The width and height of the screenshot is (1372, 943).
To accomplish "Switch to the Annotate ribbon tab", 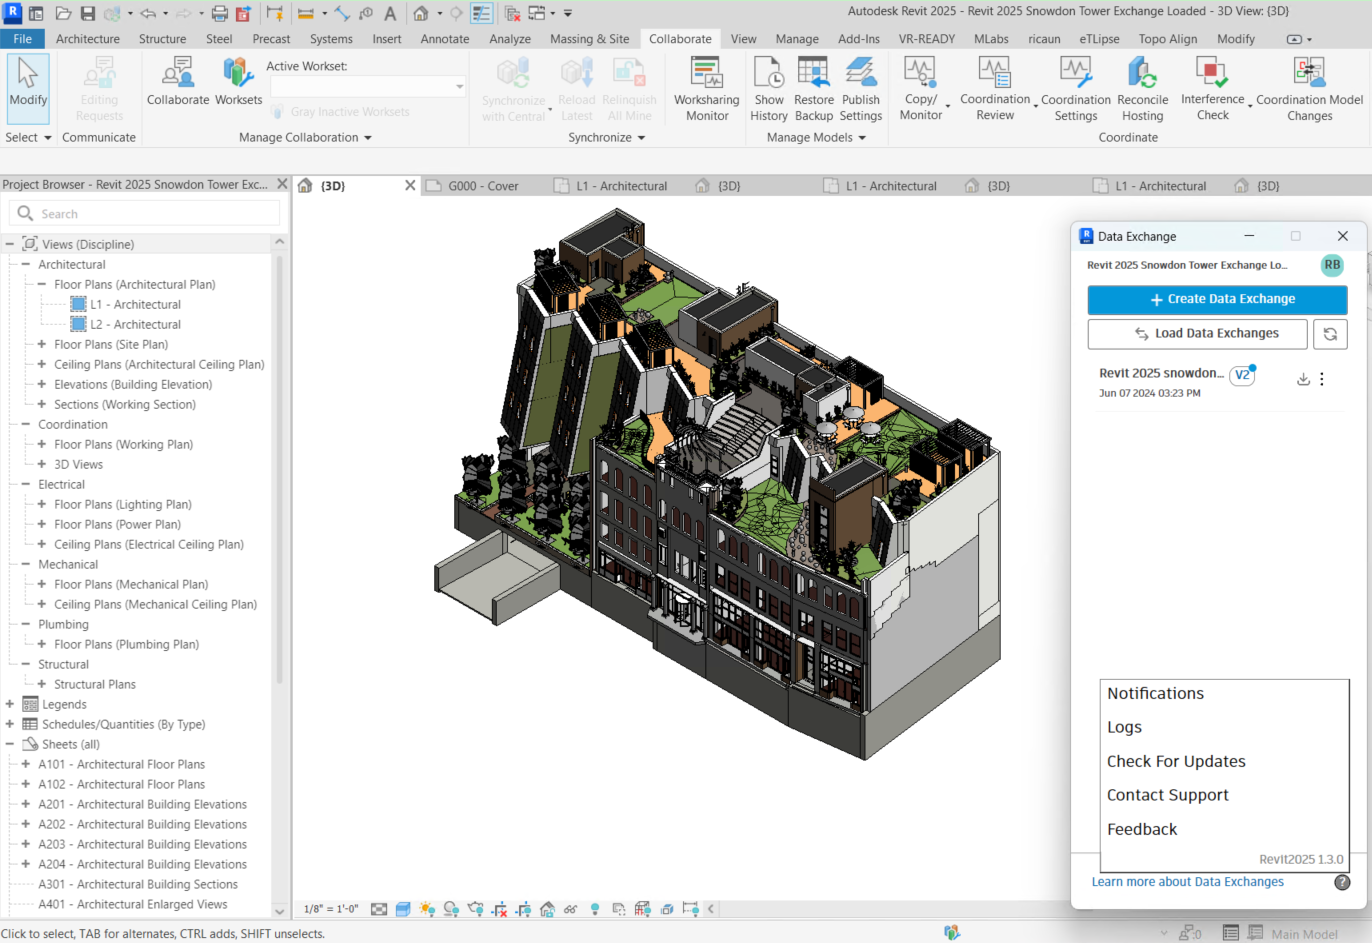I will [x=444, y=39].
